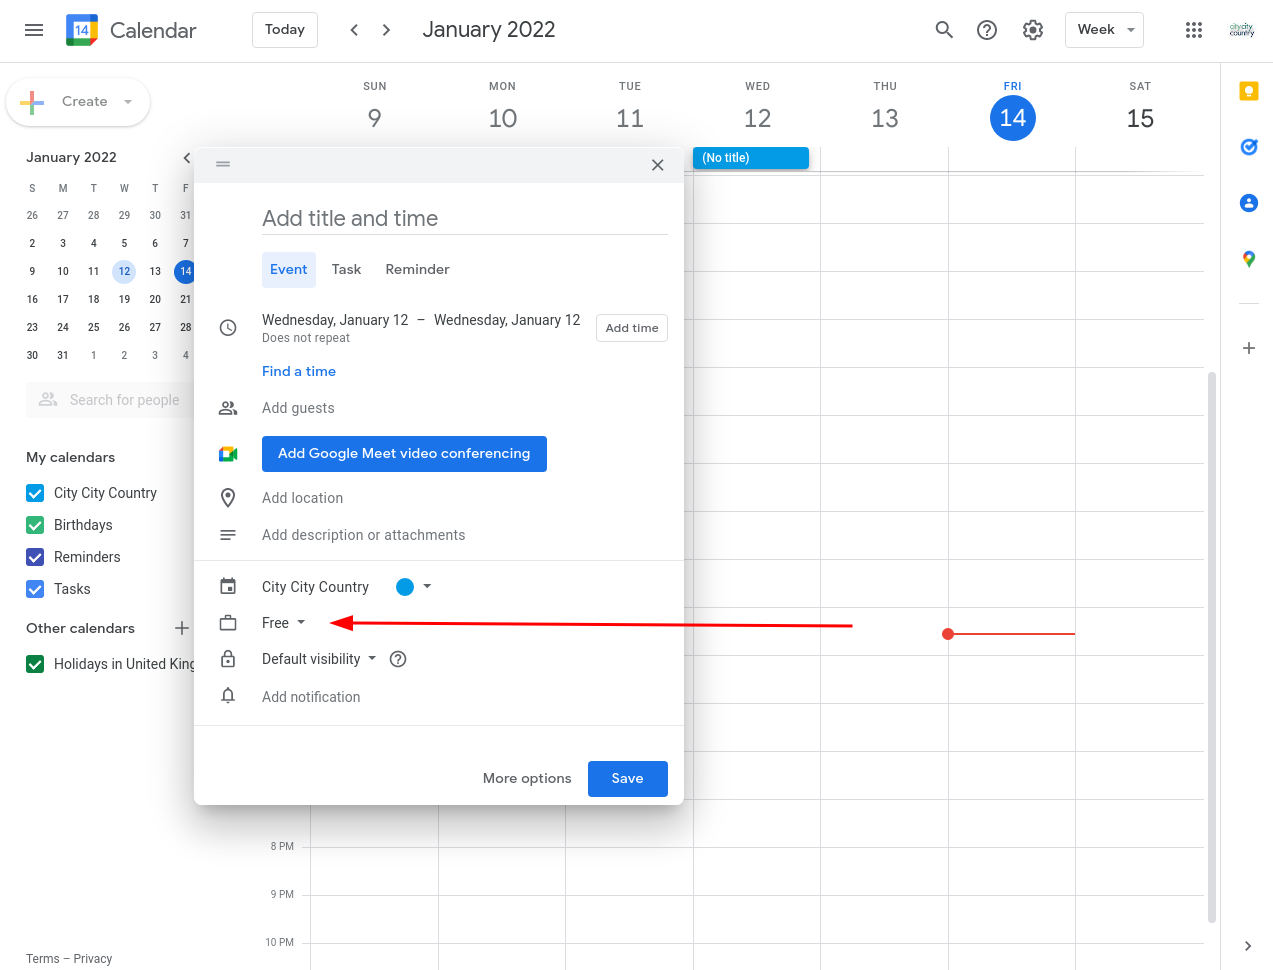Open Google Maps in side panel
Screen dimensions: 1273x970
tap(1249, 259)
